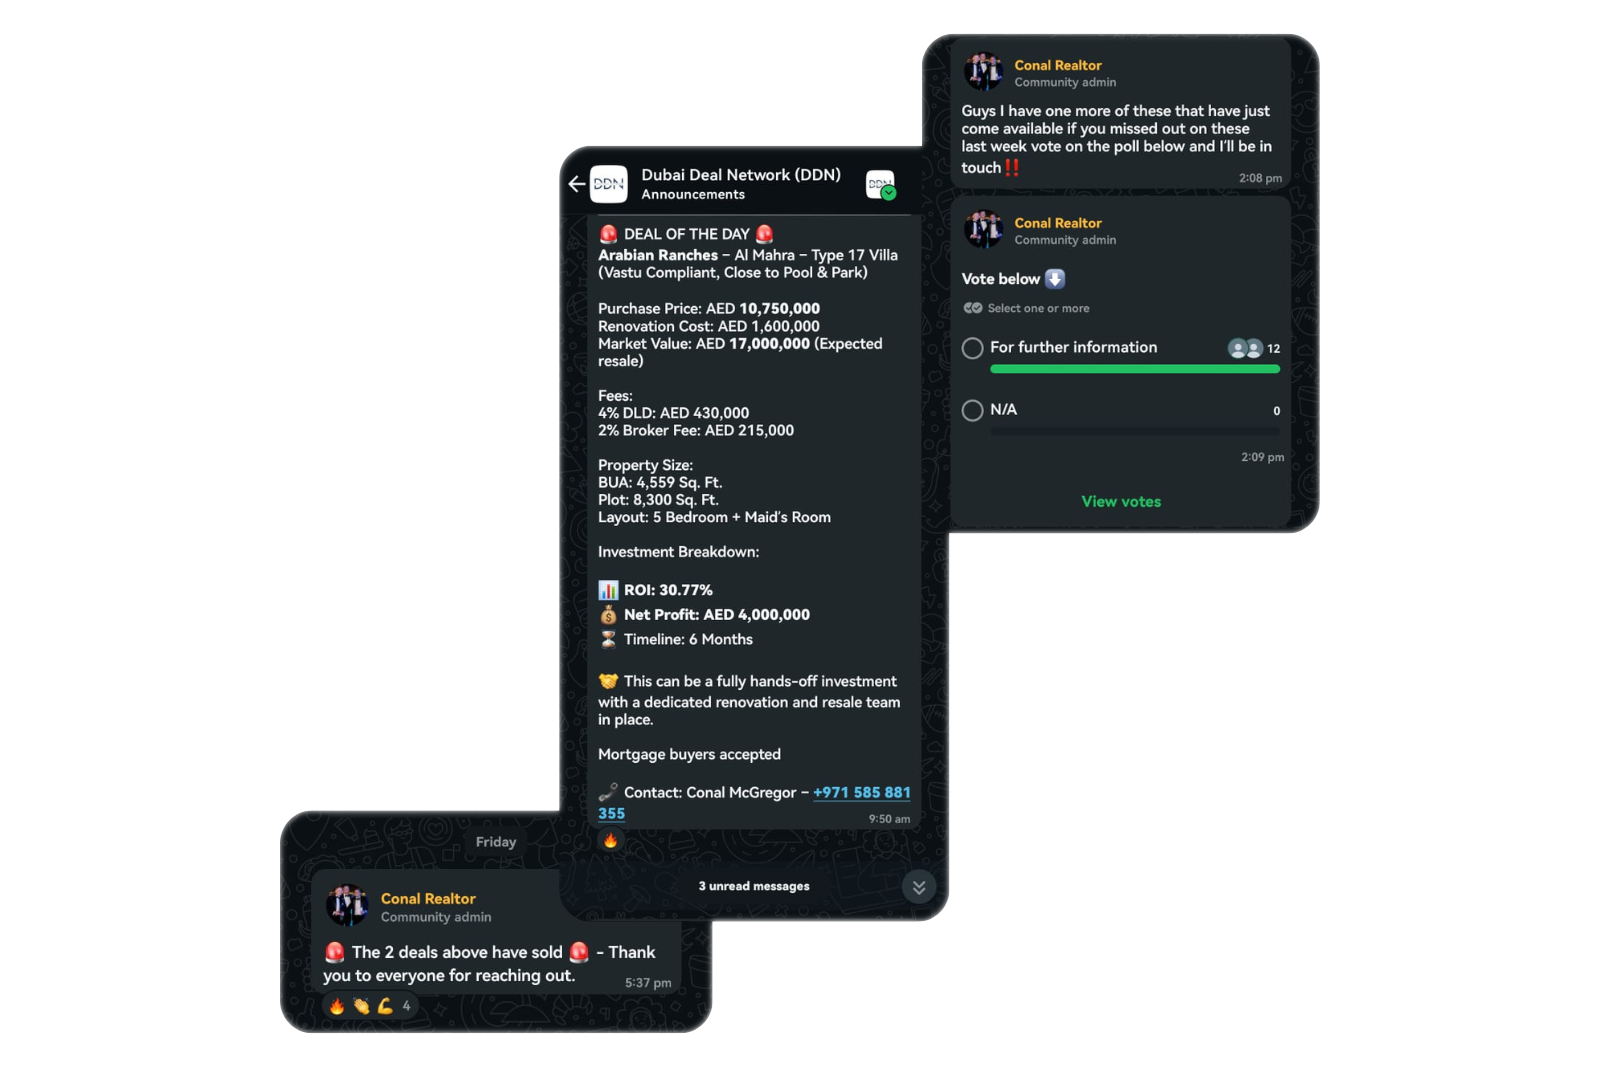Image resolution: width=1600 pixels, height=1067 pixels.
Task: Open voter avatars next to count 12
Action: (1245, 348)
